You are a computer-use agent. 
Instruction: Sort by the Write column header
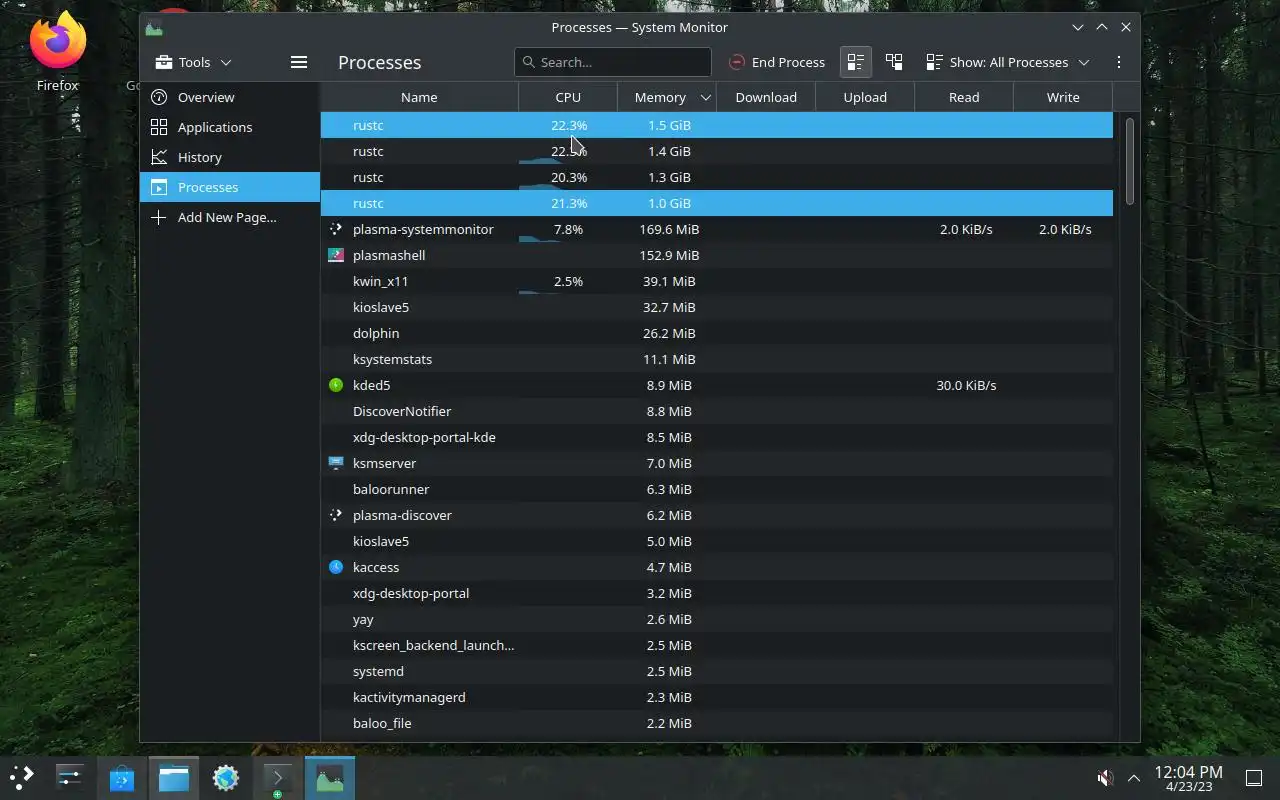1063,97
